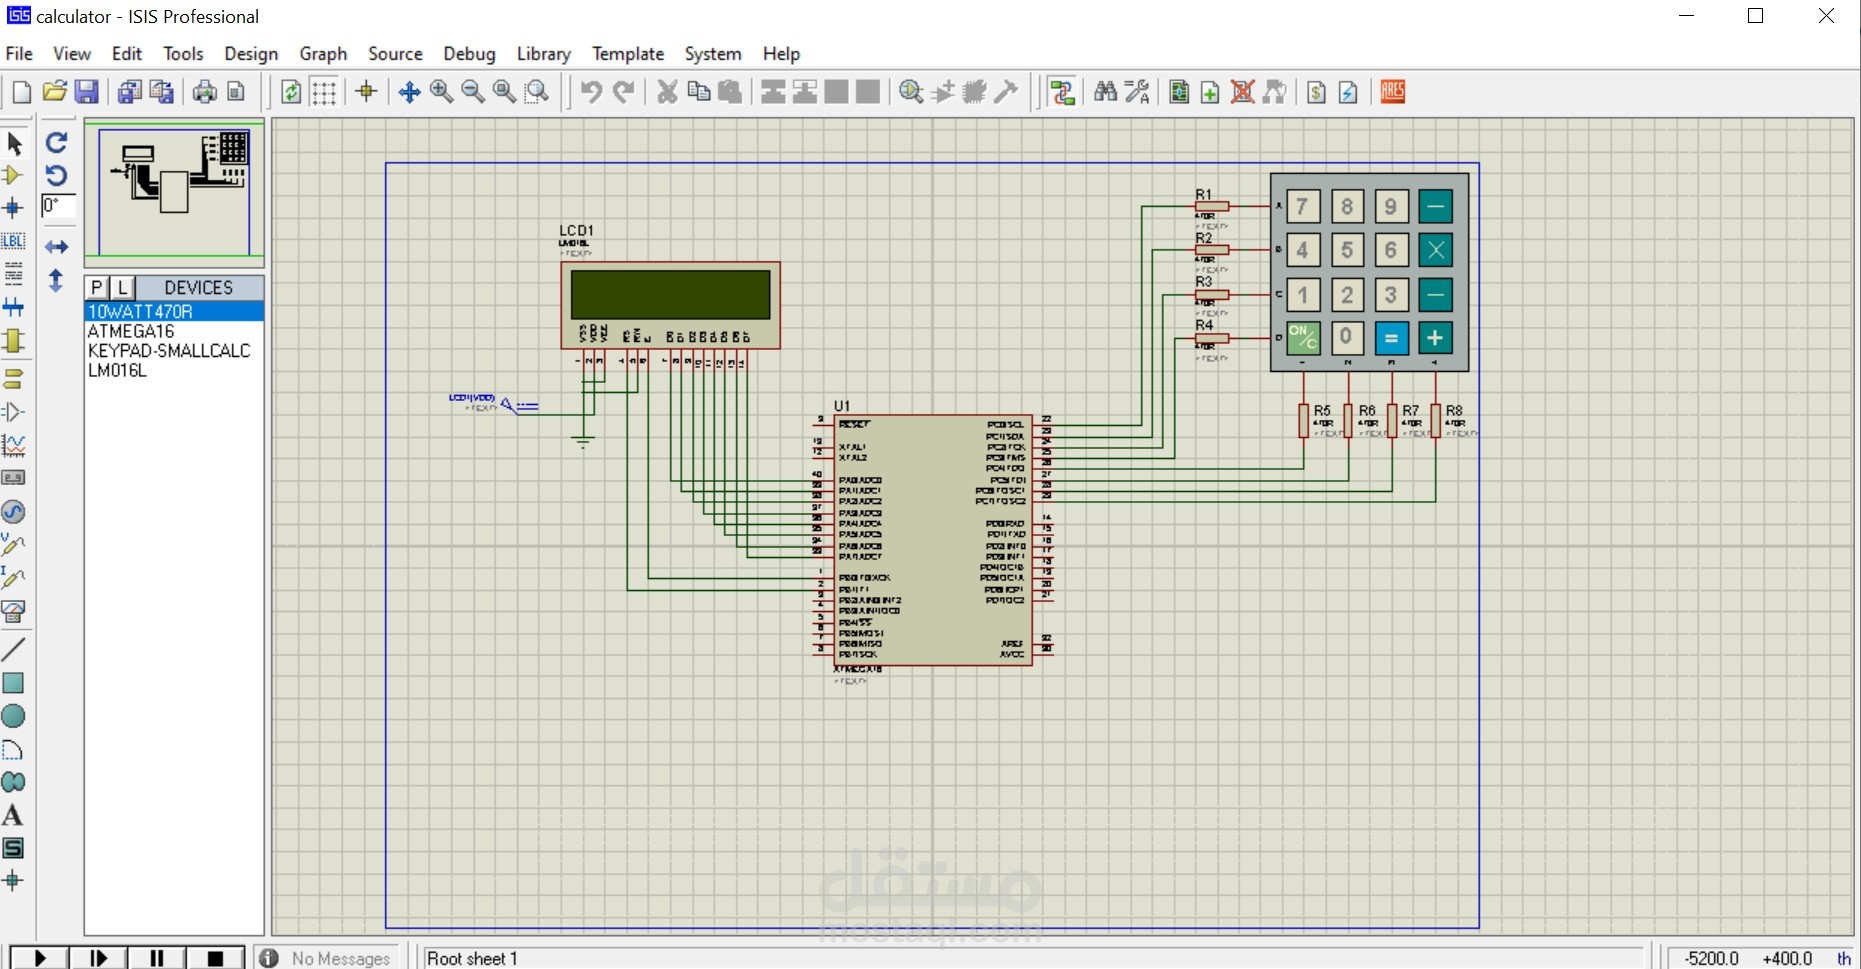Open the Debug menu
This screenshot has width=1861, height=969.
pos(469,54)
